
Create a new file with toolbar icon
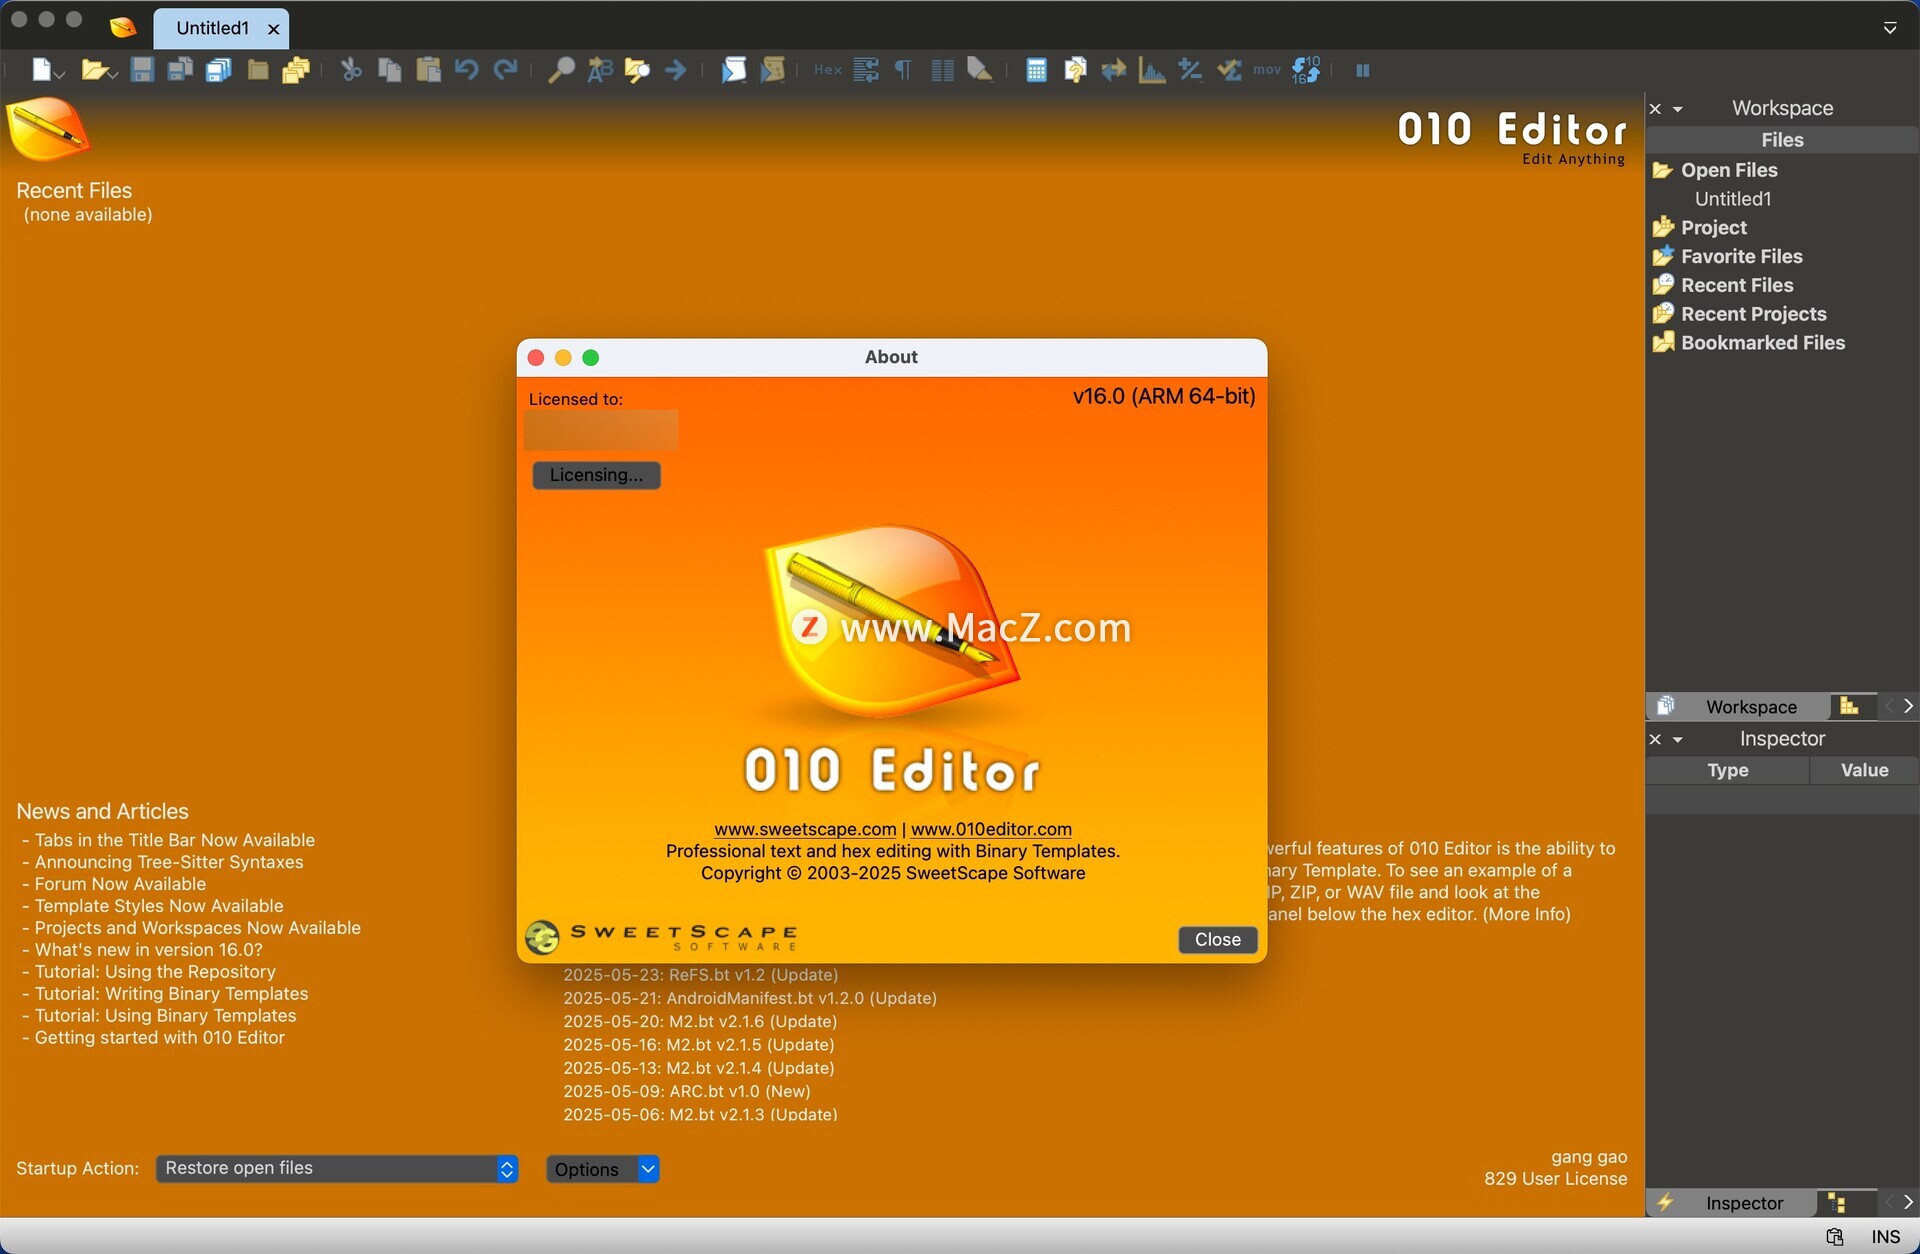pyautogui.click(x=41, y=70)
